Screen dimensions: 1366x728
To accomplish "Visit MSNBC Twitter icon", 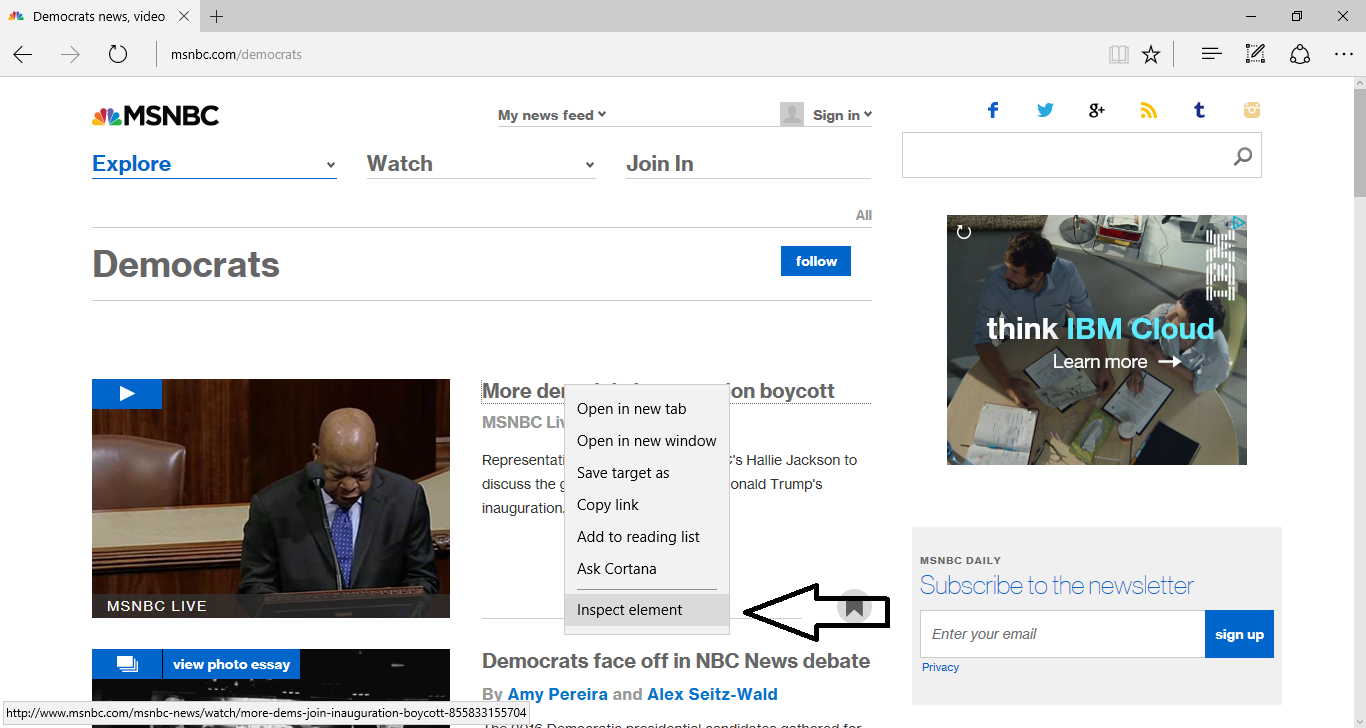I will (x=1045, y=110).
